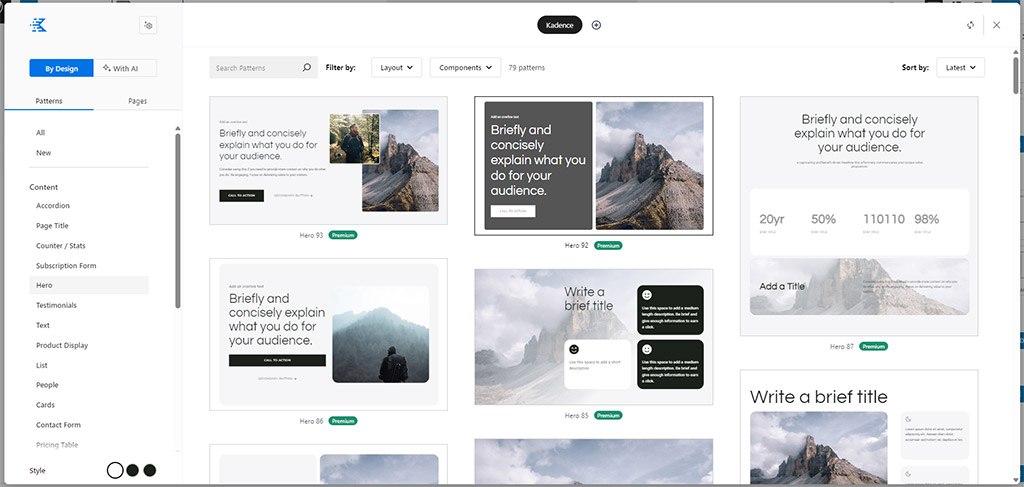
Task: Click the Kadence logo icon
Action: (x=39, y=25)
